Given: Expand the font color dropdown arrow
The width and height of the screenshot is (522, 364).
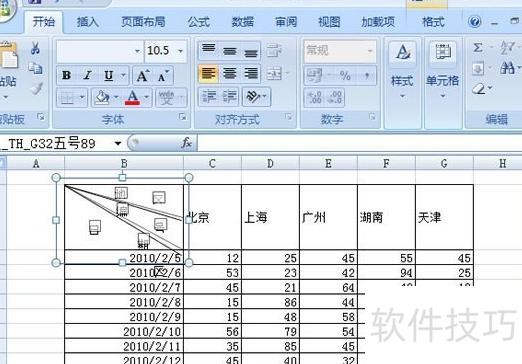Looking at the screenshot, I should pos(146,98).
